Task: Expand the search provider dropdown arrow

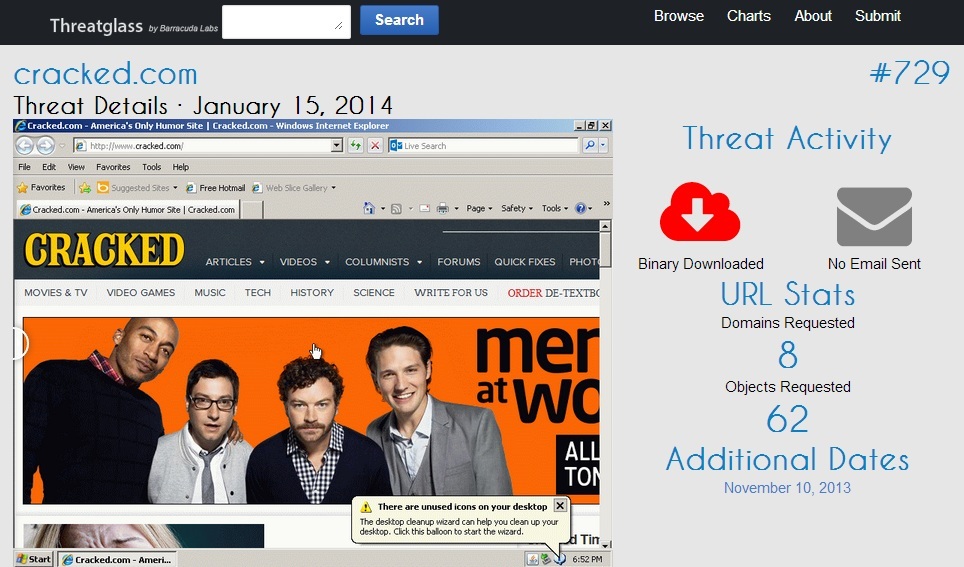Action: 603,146
